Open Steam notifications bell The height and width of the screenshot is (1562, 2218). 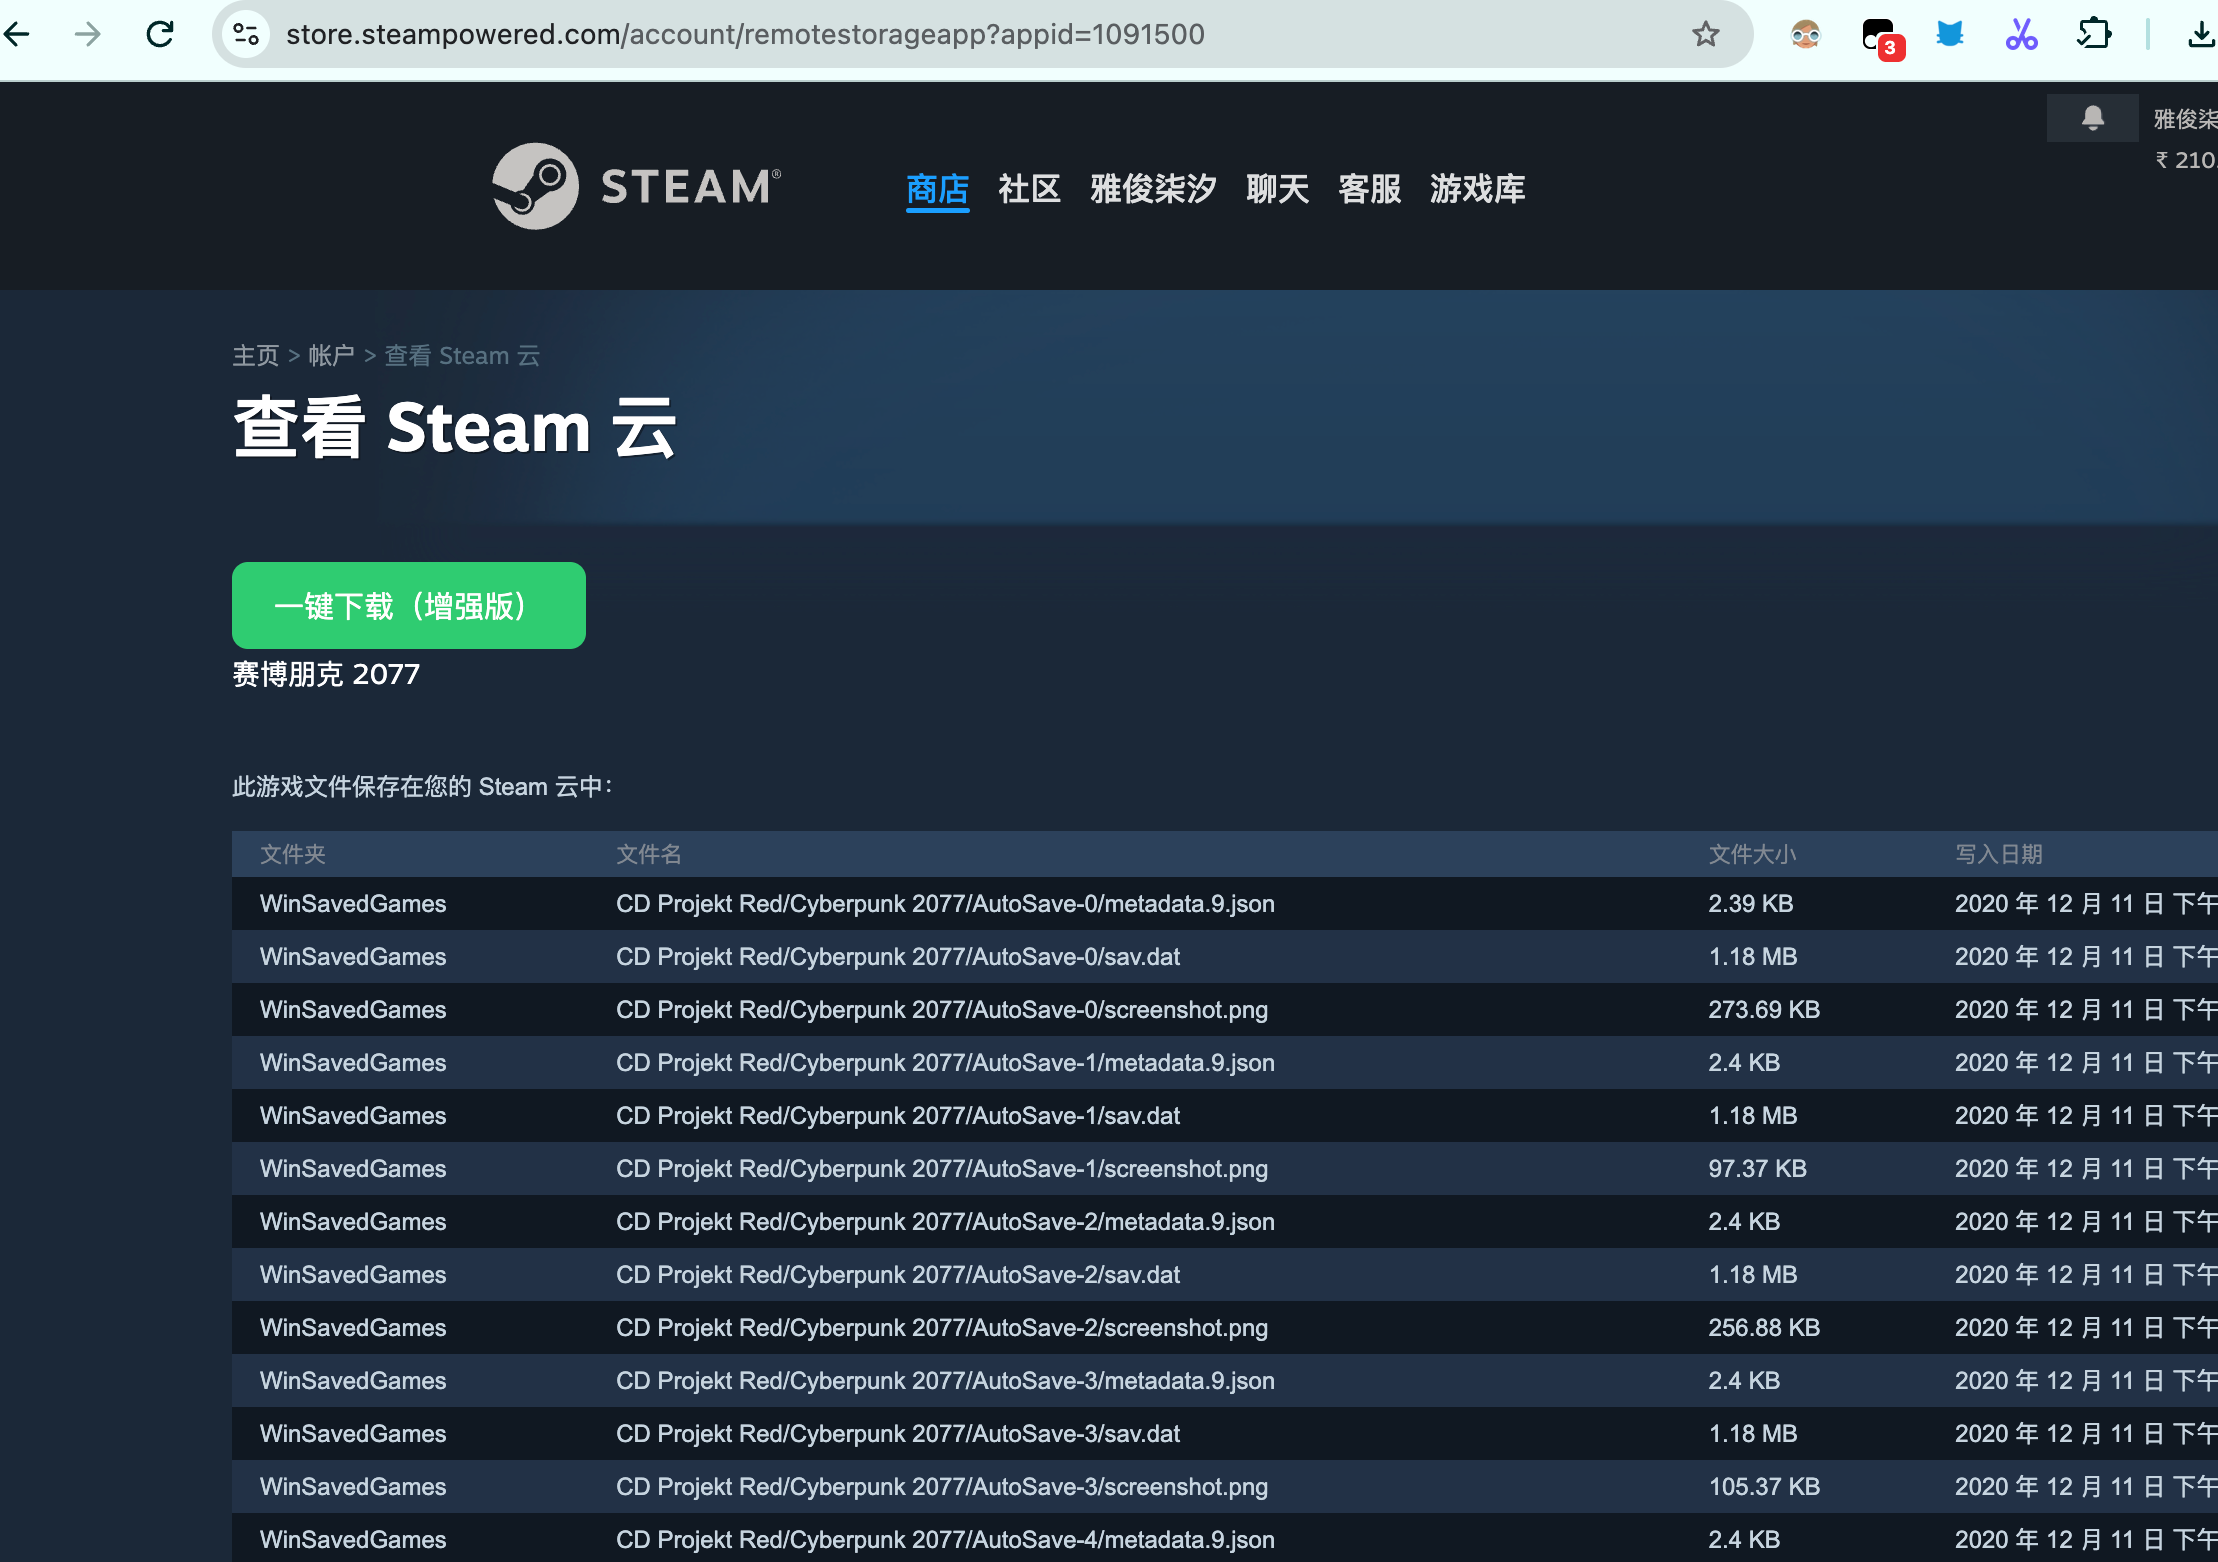(2093, 118)
